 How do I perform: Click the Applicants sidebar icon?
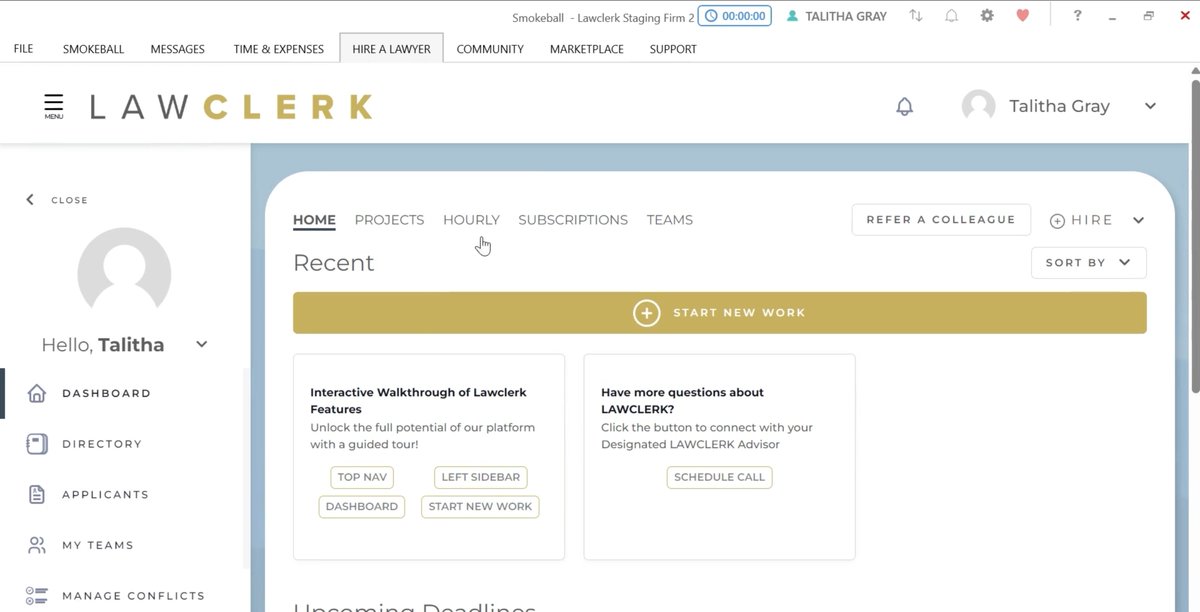click(37, 494)
